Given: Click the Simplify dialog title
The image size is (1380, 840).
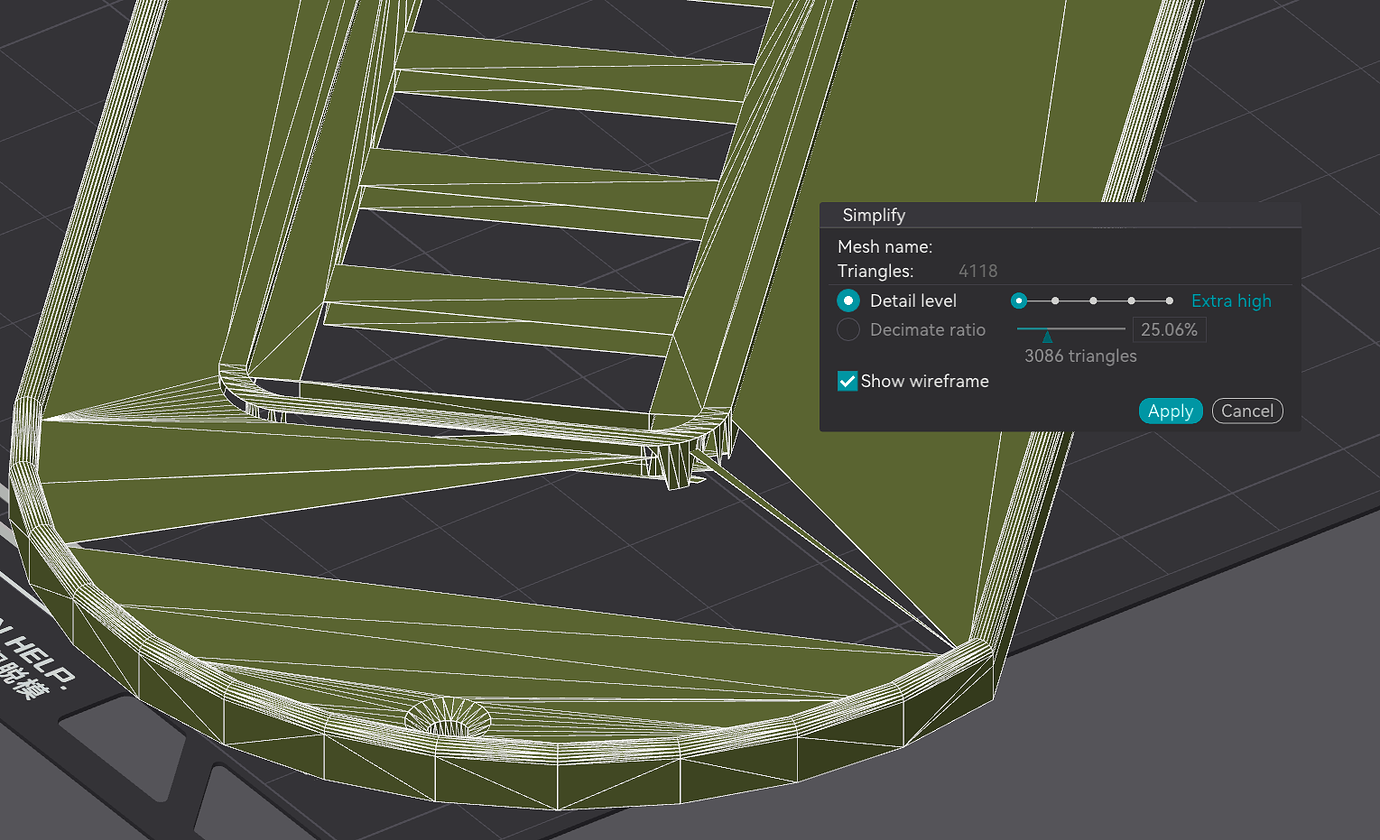Looking at the screenshot, I should [874, 215].
